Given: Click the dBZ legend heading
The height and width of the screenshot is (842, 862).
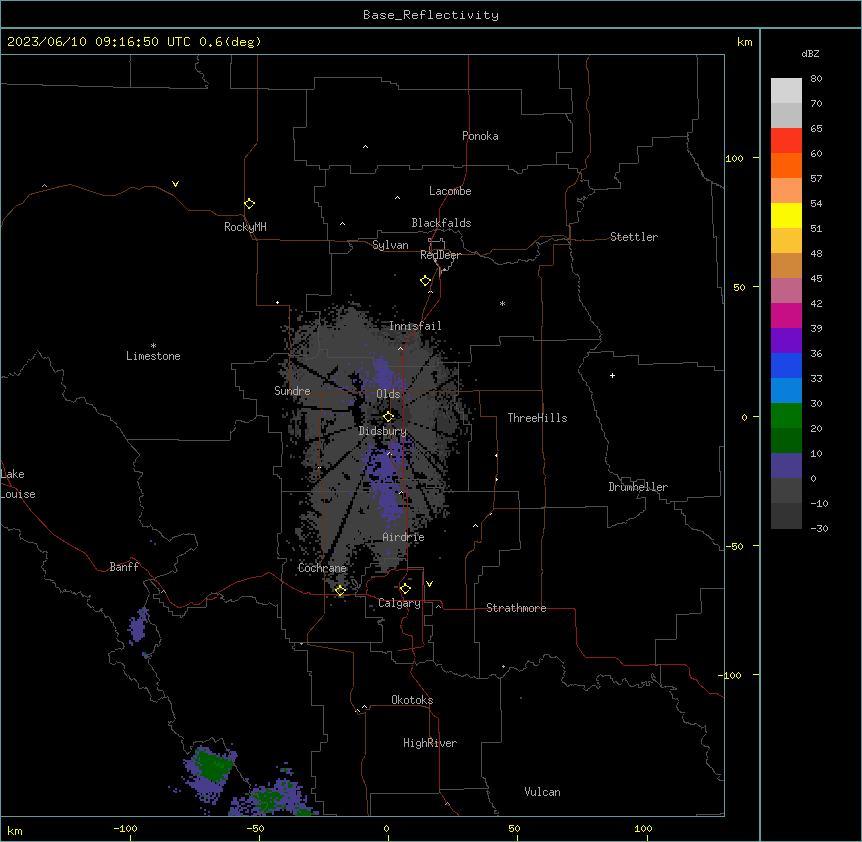Looking at the screenshot, I should [x=810, y=54].
